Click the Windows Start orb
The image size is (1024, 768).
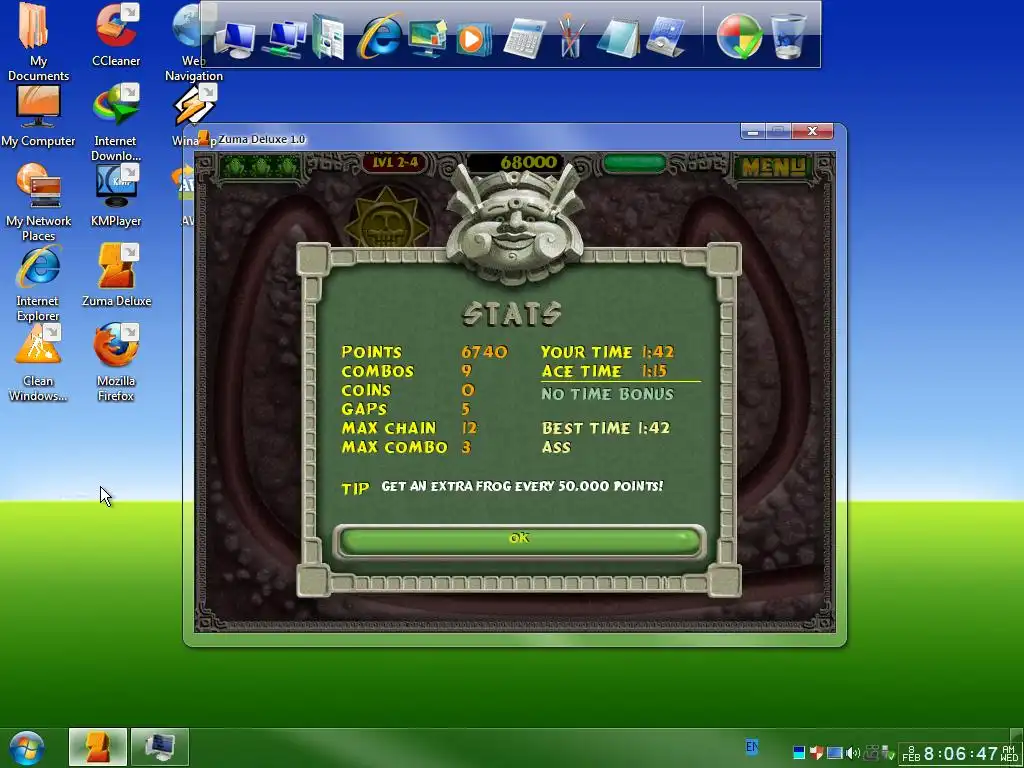pos(27,748)
